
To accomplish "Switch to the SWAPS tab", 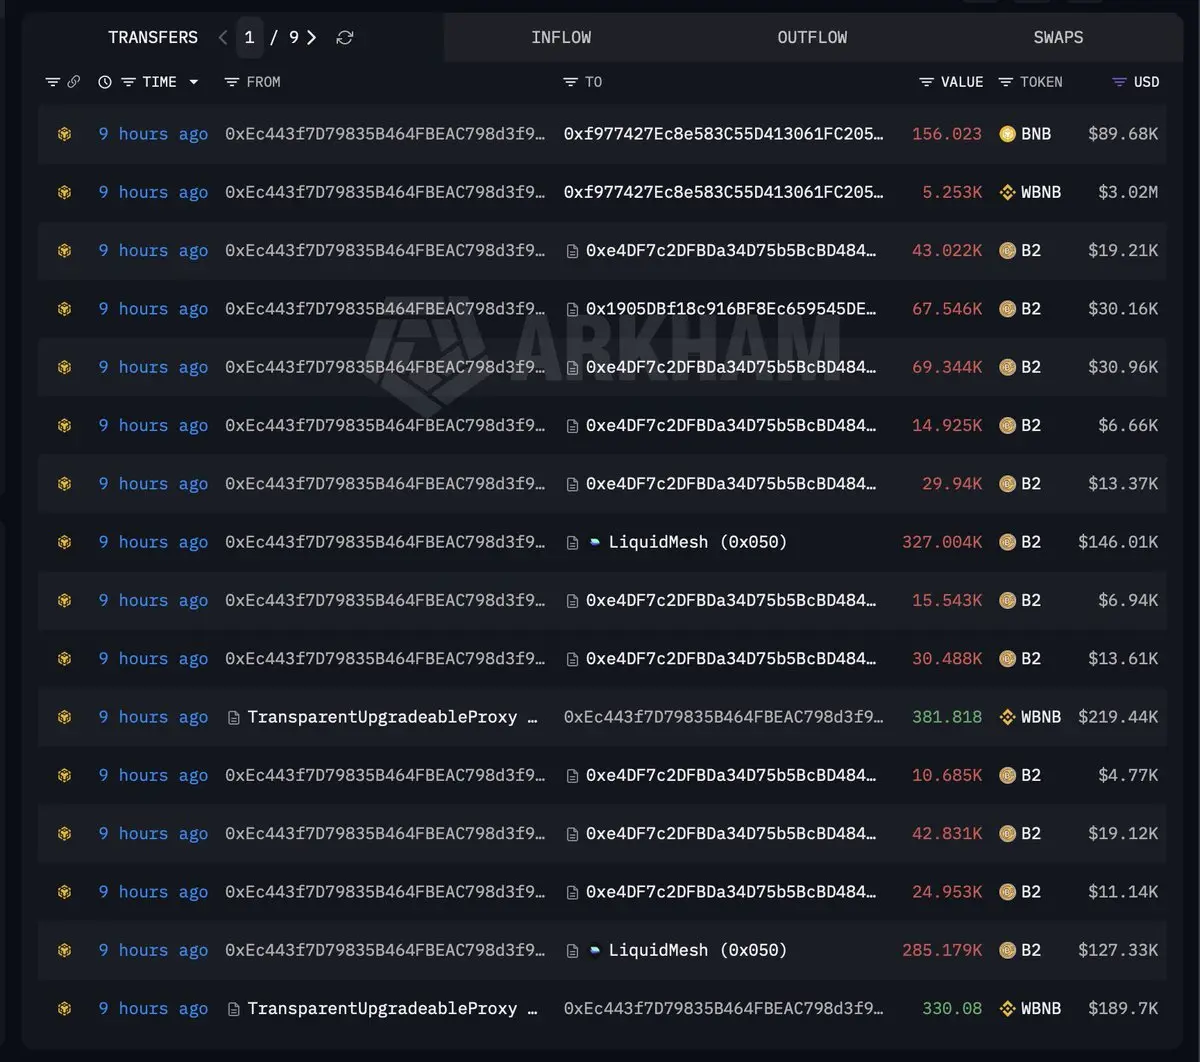I will click(1058, 38).
